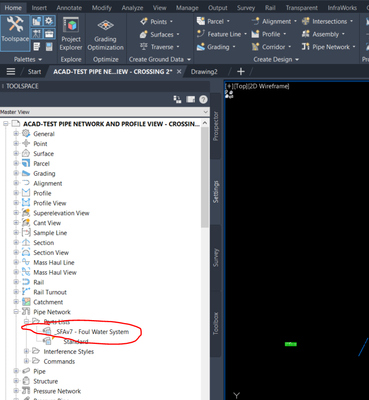Close the ACAD-TEST drawing tab
Screen dimensions: 369x400
179,72
